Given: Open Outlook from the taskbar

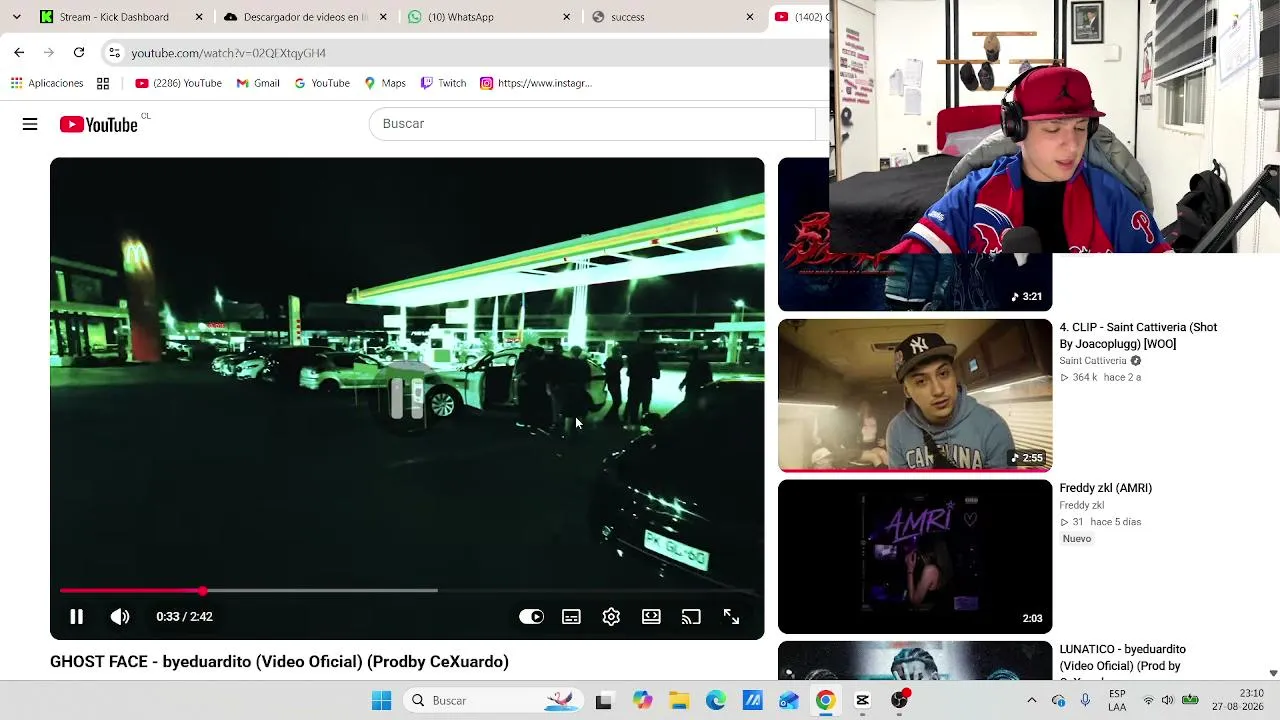Looking at the screenshot, I should (789, 700).
